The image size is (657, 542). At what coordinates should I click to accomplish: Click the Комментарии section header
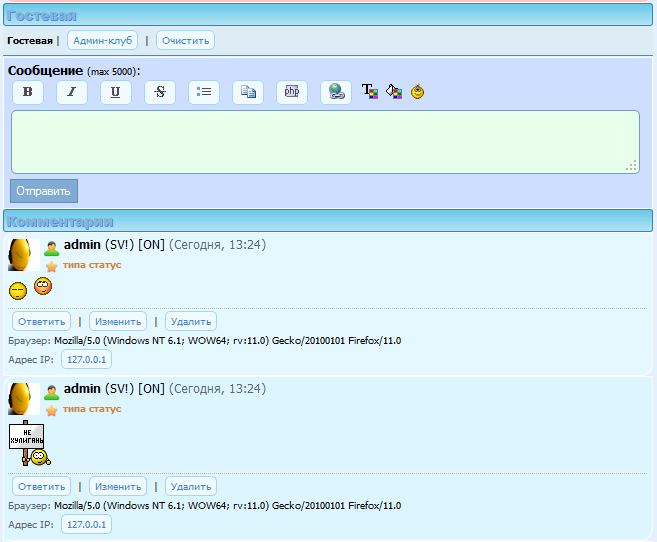tap(328, 221)
